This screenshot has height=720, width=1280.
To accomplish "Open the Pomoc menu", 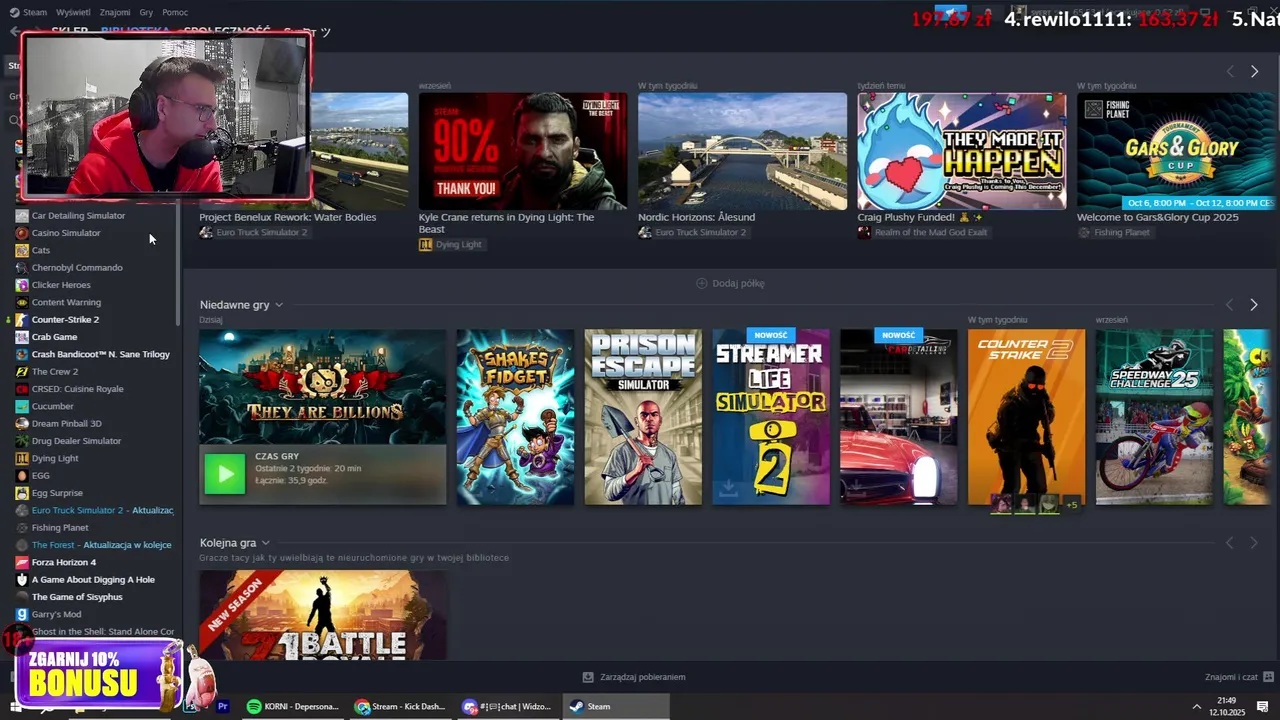I will coord(175,12).
